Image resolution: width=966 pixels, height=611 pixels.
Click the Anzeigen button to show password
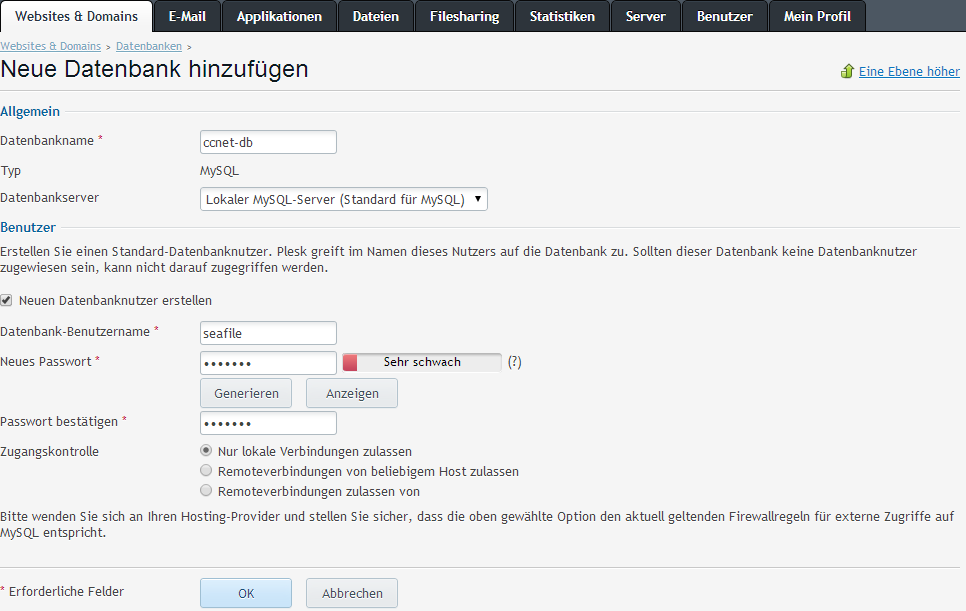click(x=352, y=393)
